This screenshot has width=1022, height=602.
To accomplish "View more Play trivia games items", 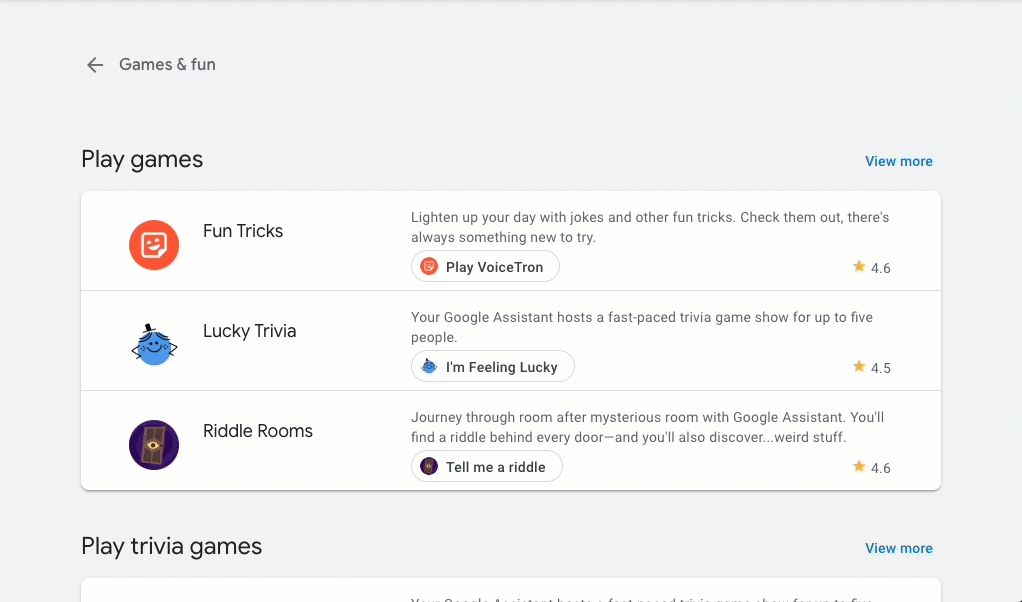I will pyautogui.click(x=899, y=548).
